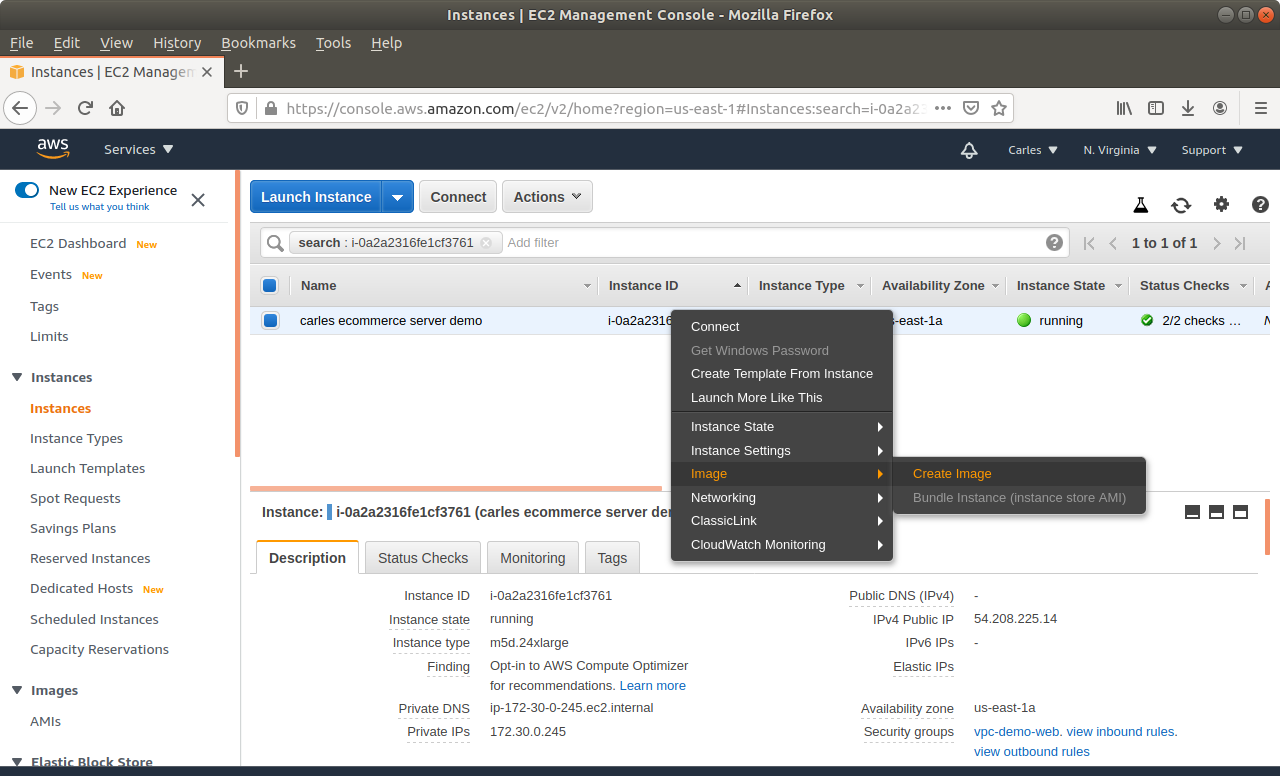Open the table settings gear icon
This screenshot has width=1280, height=776.
pos(1221,204)
